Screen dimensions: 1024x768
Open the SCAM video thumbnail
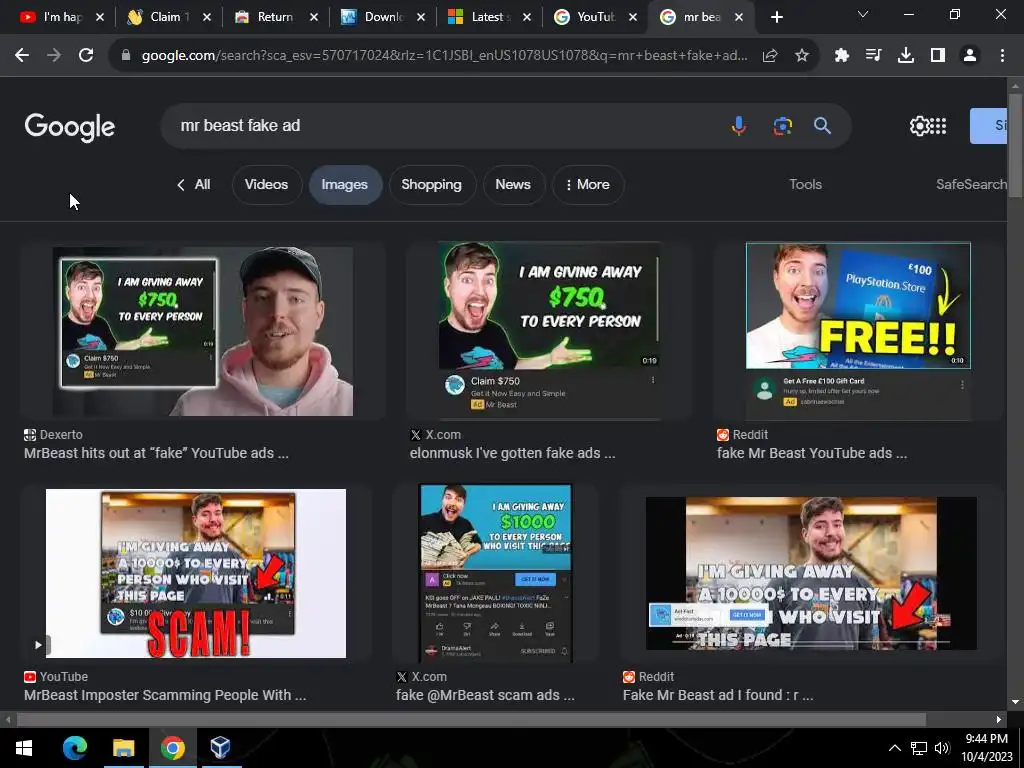coord(196,573)
